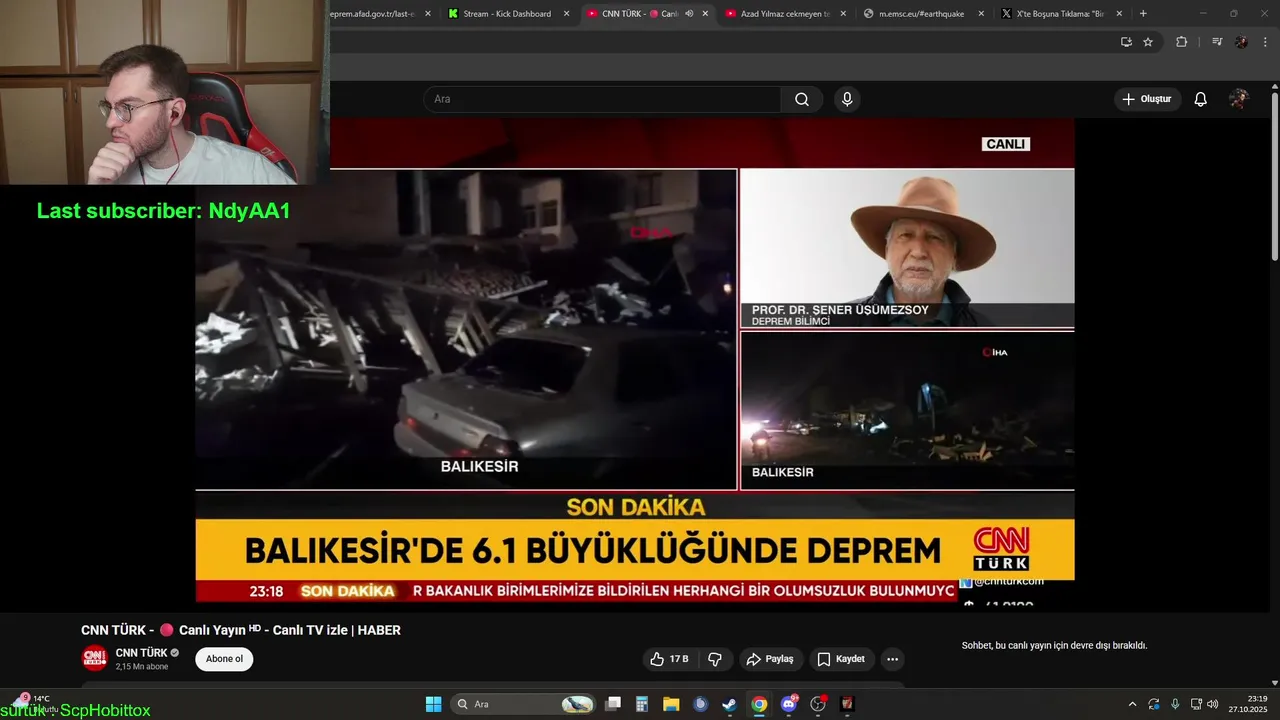Switch to X'te Boşuna Tıklama tab
1280x720 pixels.
[1060, 14]
